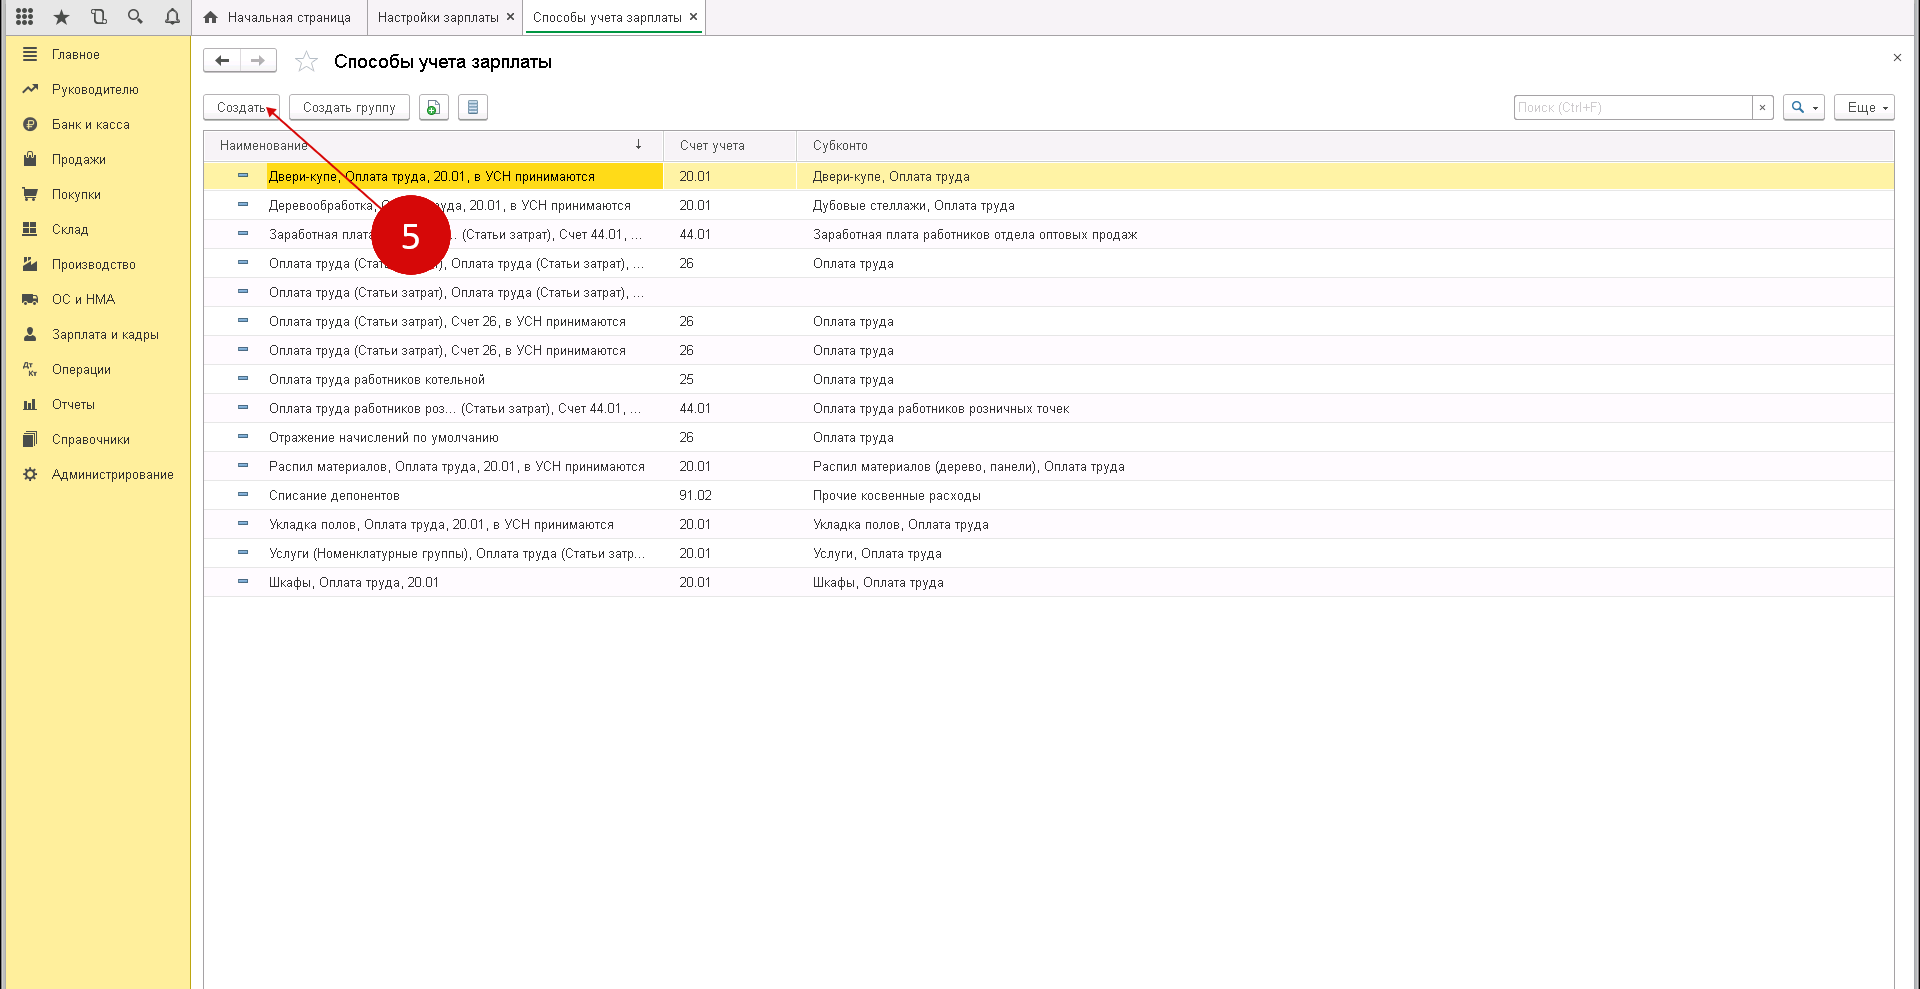Open Favorites star in top bar

(x=61, y=17)
